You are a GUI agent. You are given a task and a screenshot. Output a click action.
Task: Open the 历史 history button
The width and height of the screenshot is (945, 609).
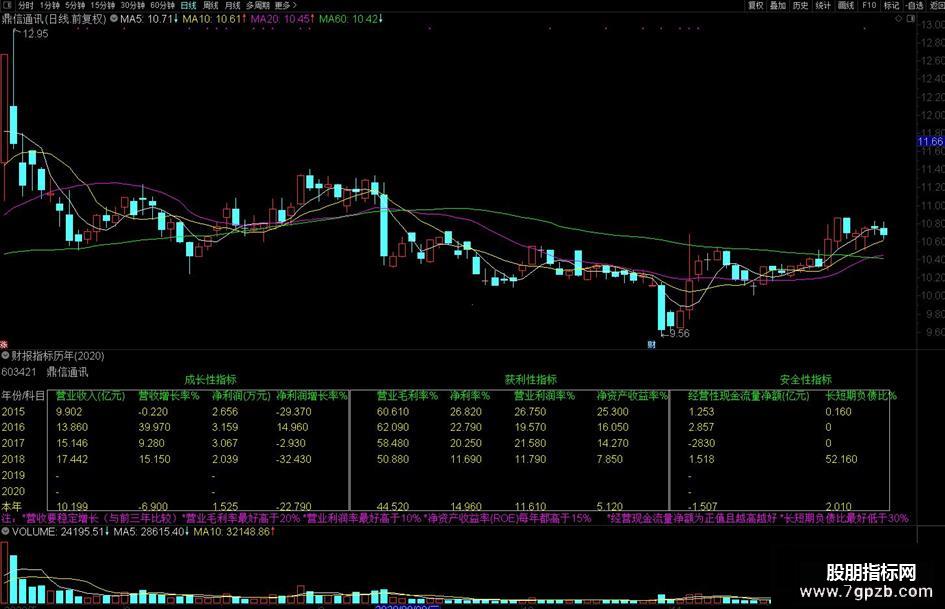tap(800, 5)
